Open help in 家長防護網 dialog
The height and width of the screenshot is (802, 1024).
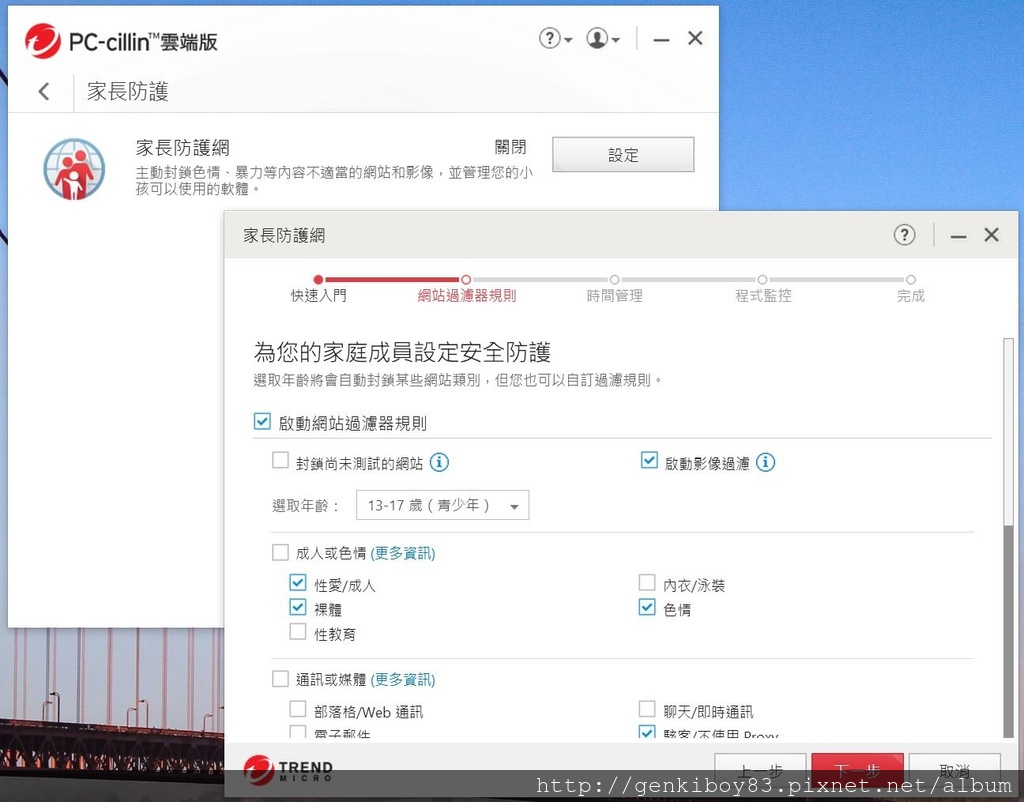pyautogui.click(x=904, y=234)
